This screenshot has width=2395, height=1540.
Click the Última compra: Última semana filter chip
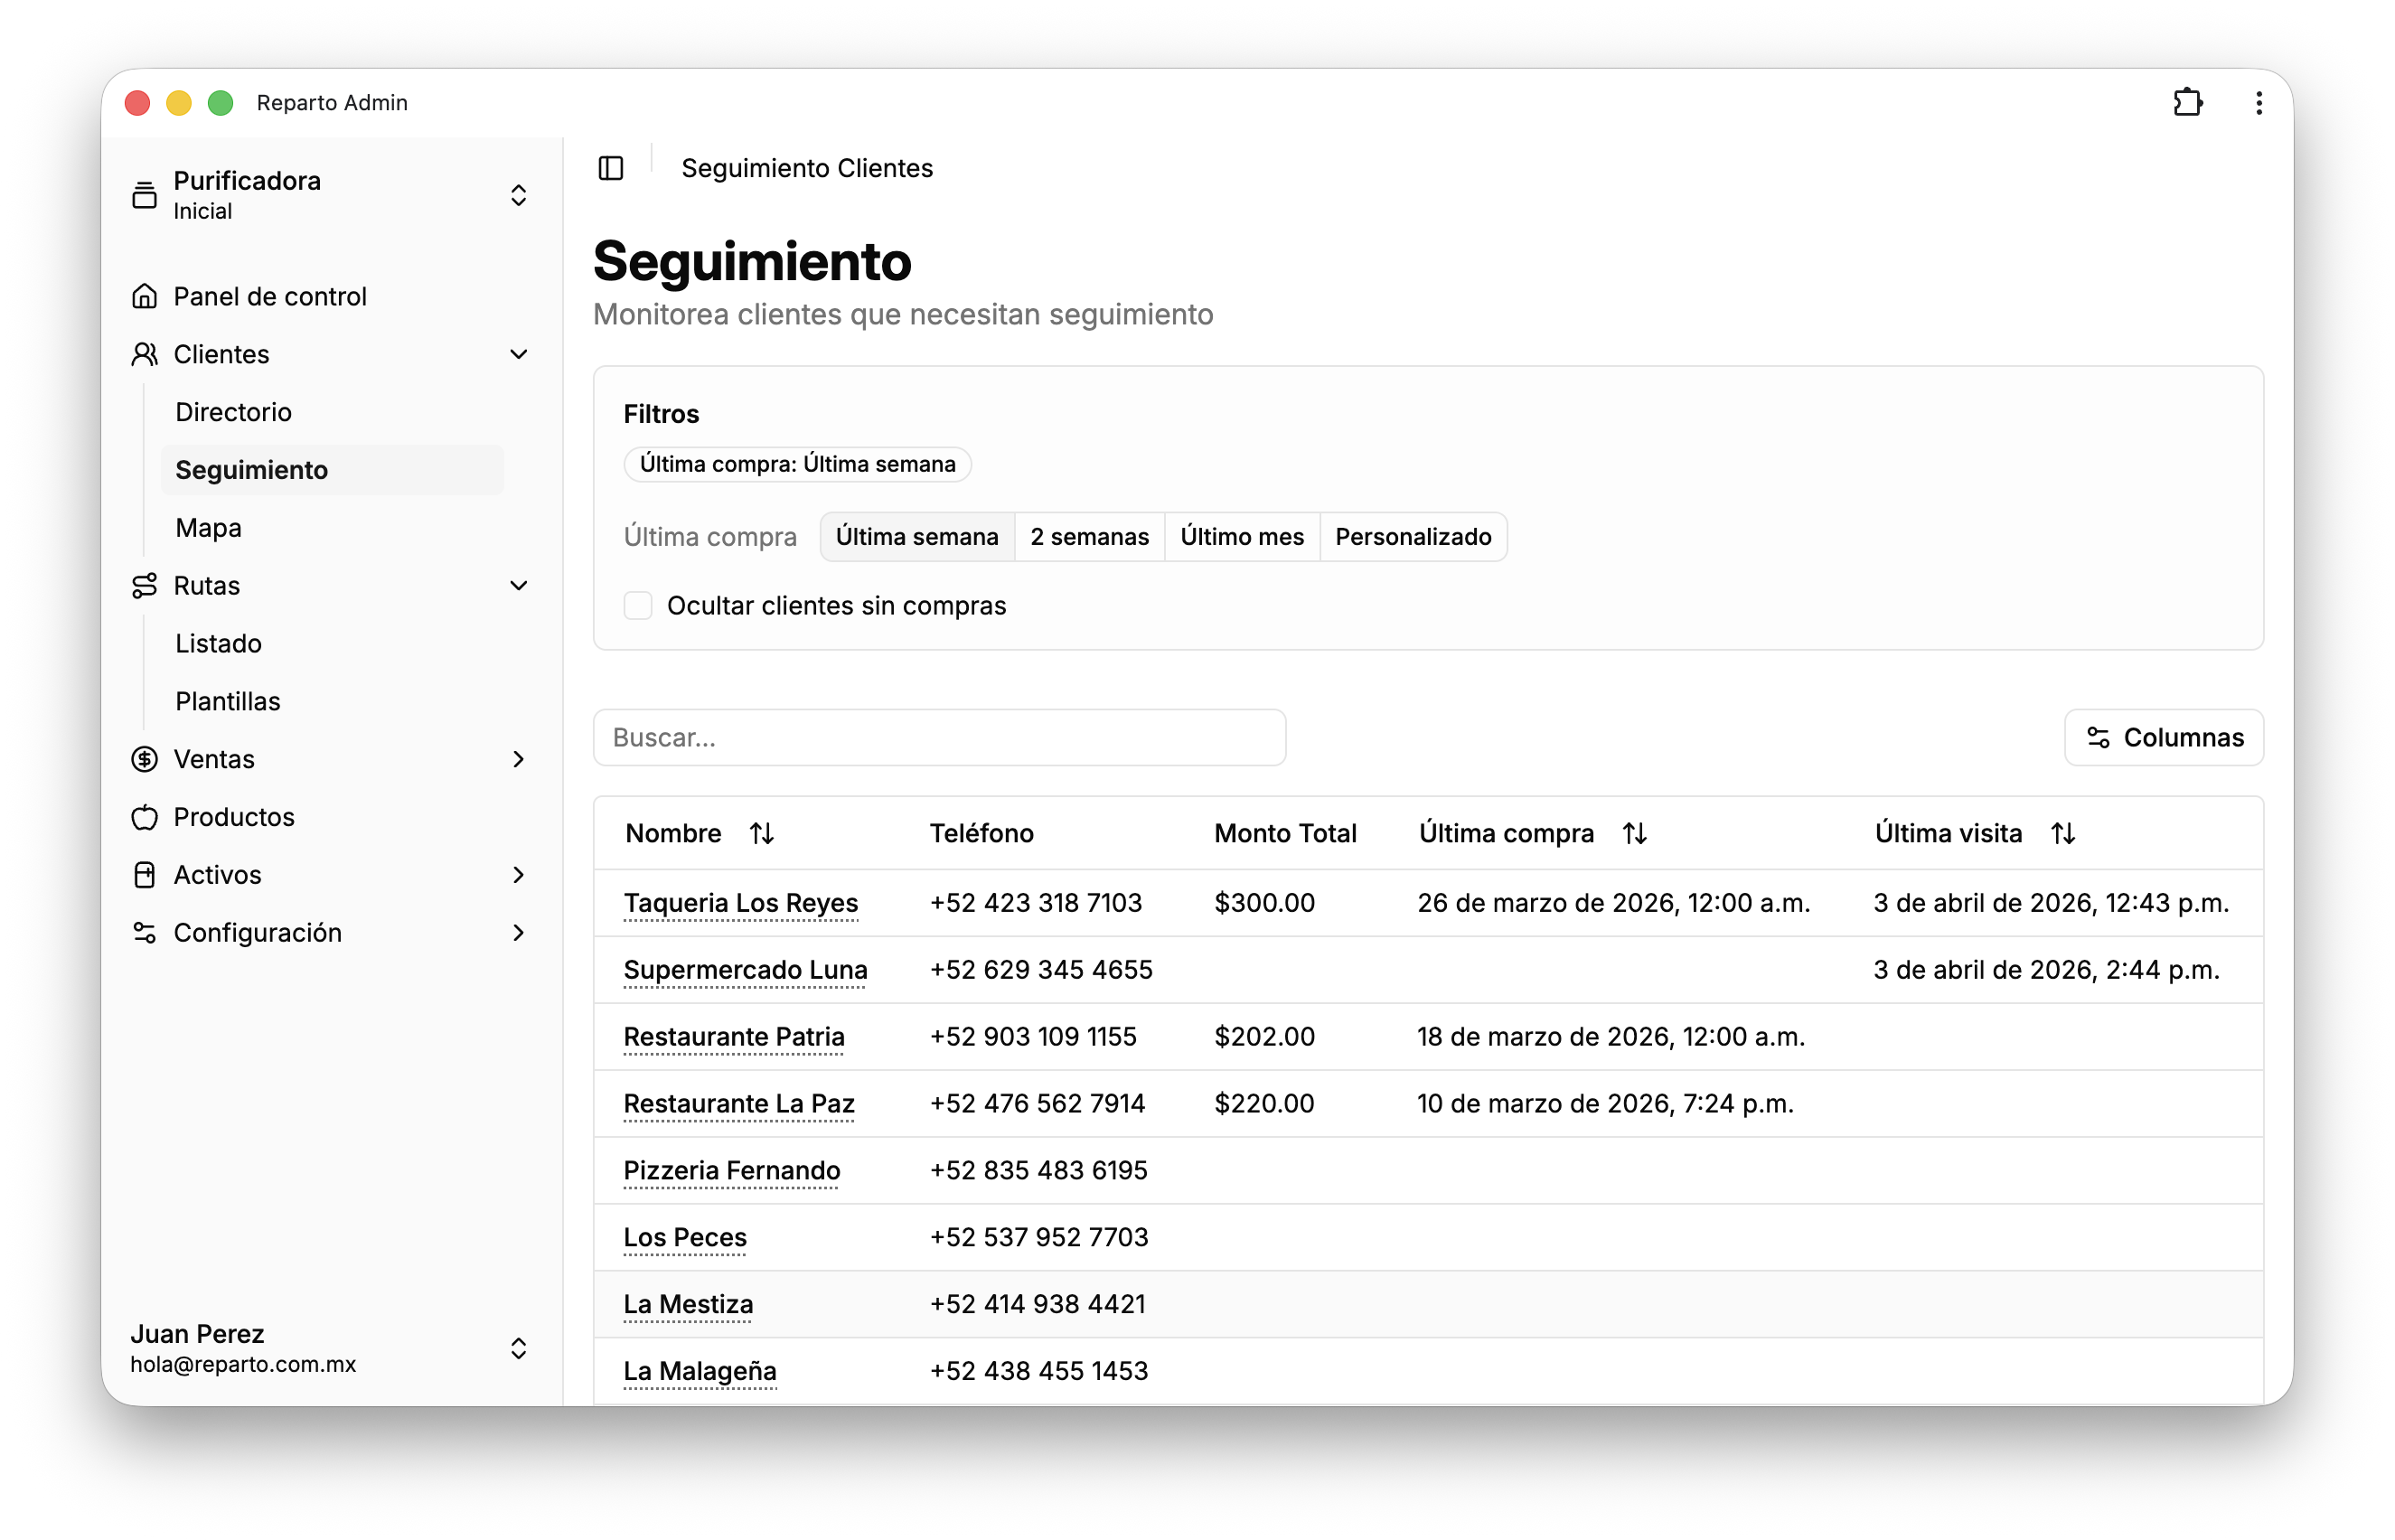(797, 464)
